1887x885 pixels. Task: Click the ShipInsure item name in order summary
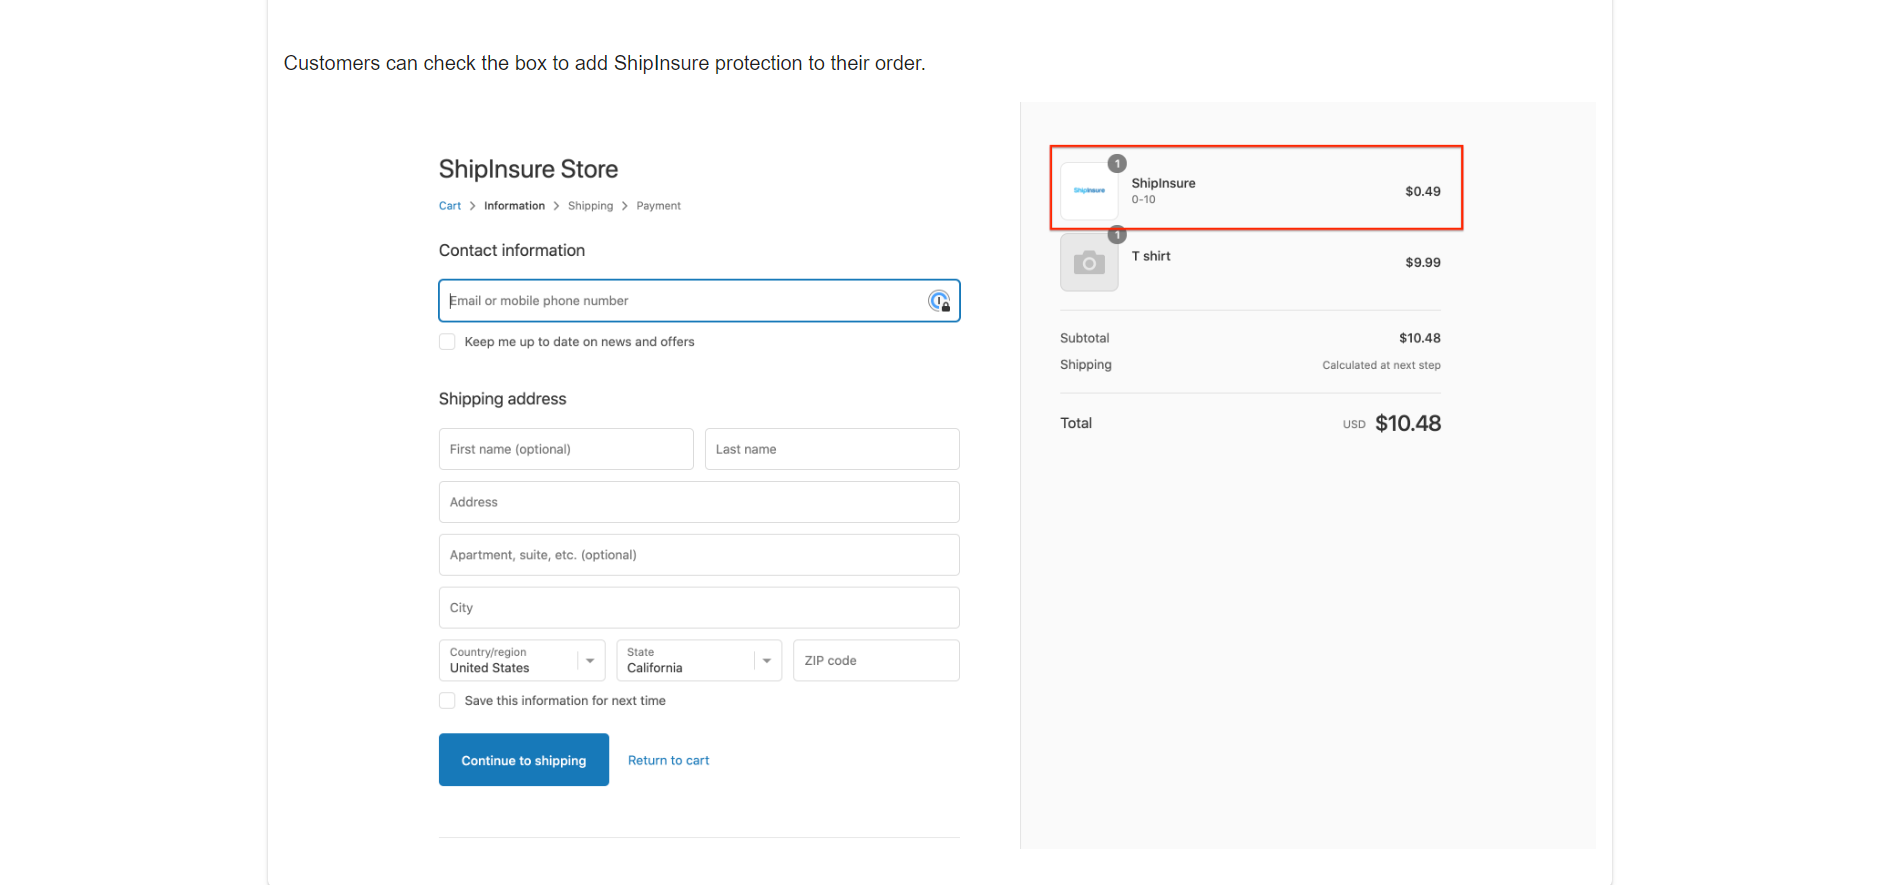tap(1163, 183)
